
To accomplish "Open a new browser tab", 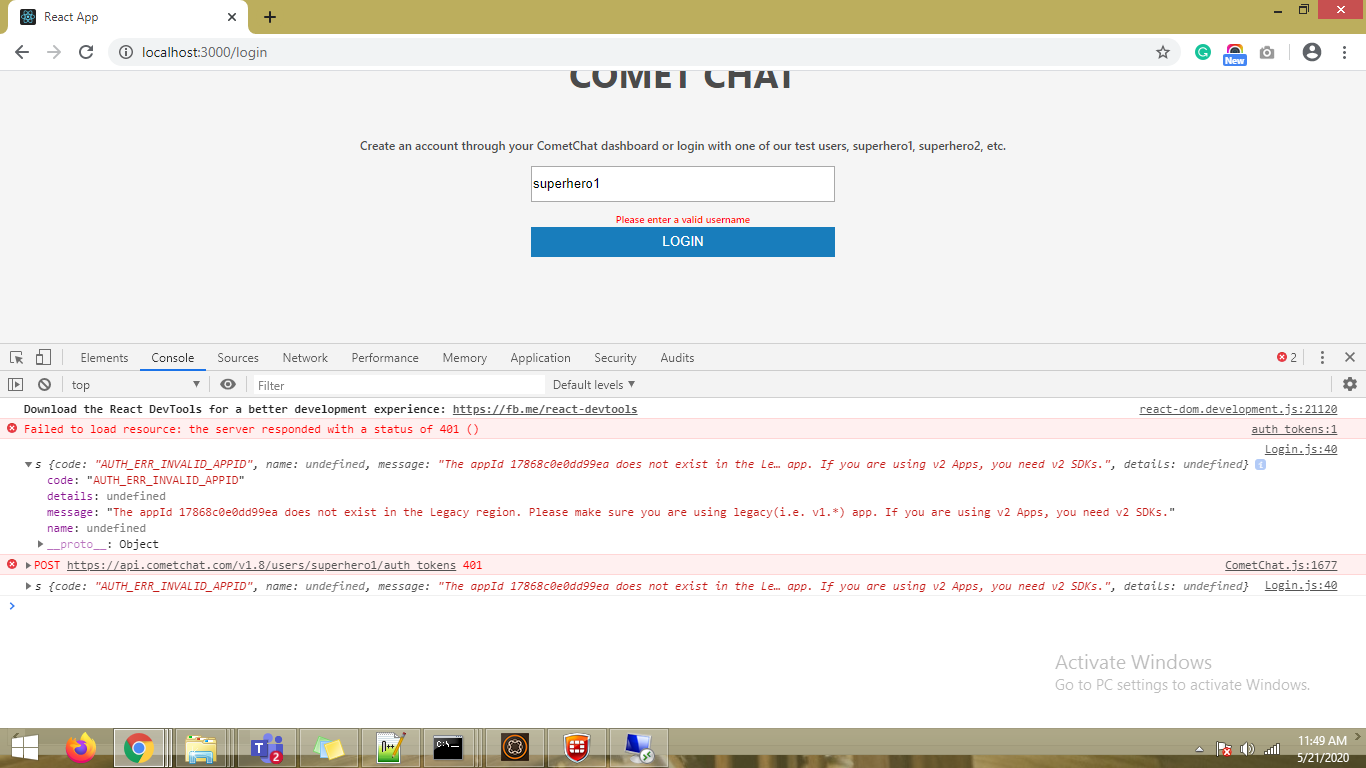I will 270,17.
